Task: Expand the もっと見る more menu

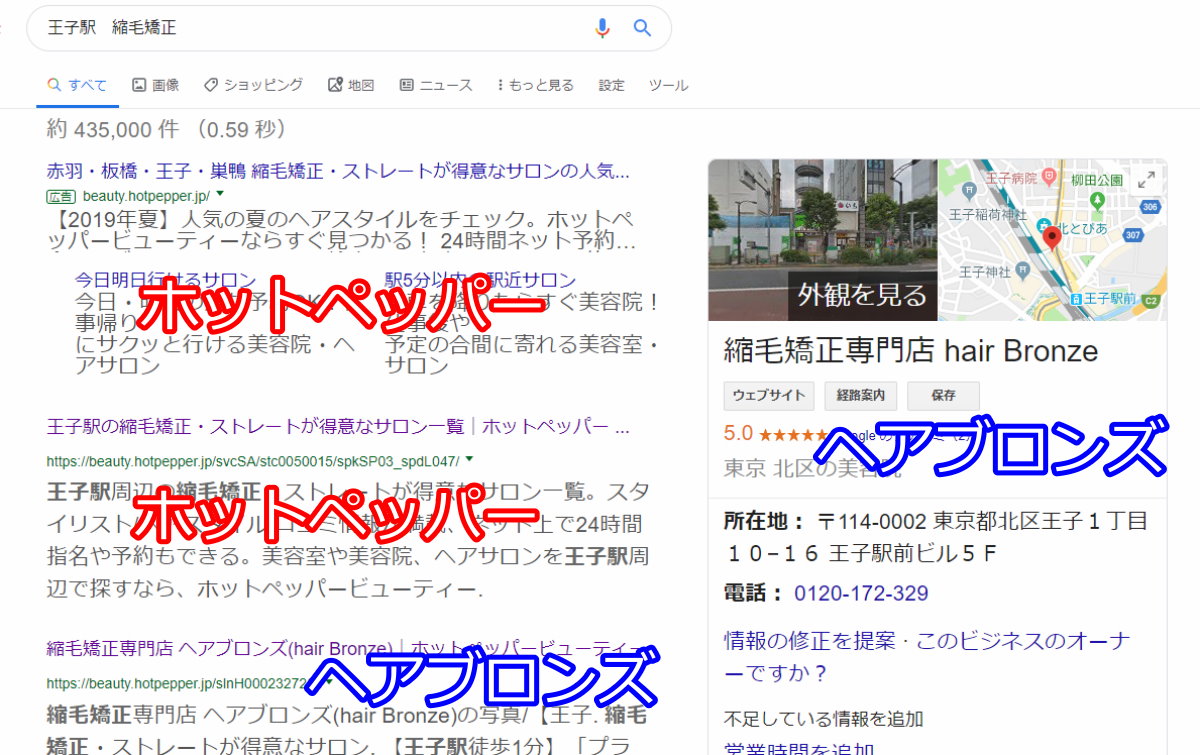Action: [x=535, y=86]
